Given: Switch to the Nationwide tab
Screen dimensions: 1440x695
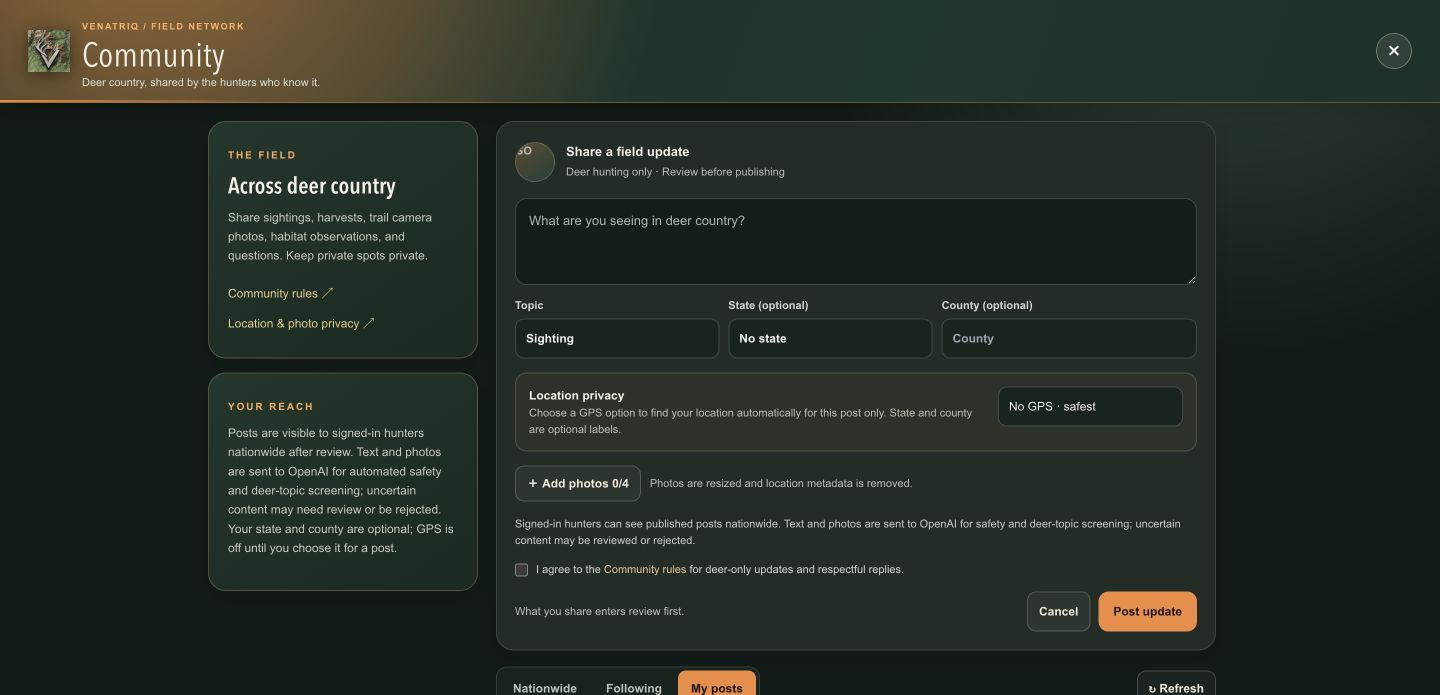Looking at the screenshot, I should 545,688.
